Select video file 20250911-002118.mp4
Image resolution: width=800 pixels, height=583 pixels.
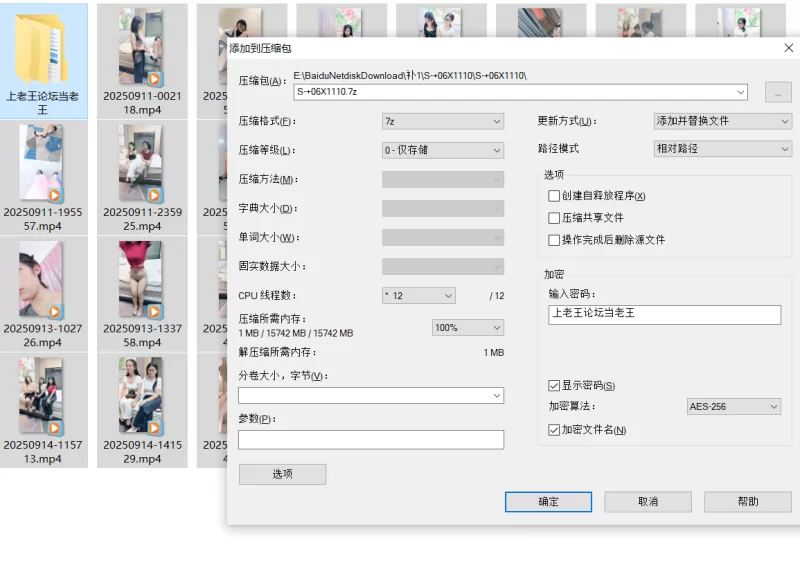tap(142, 61)
